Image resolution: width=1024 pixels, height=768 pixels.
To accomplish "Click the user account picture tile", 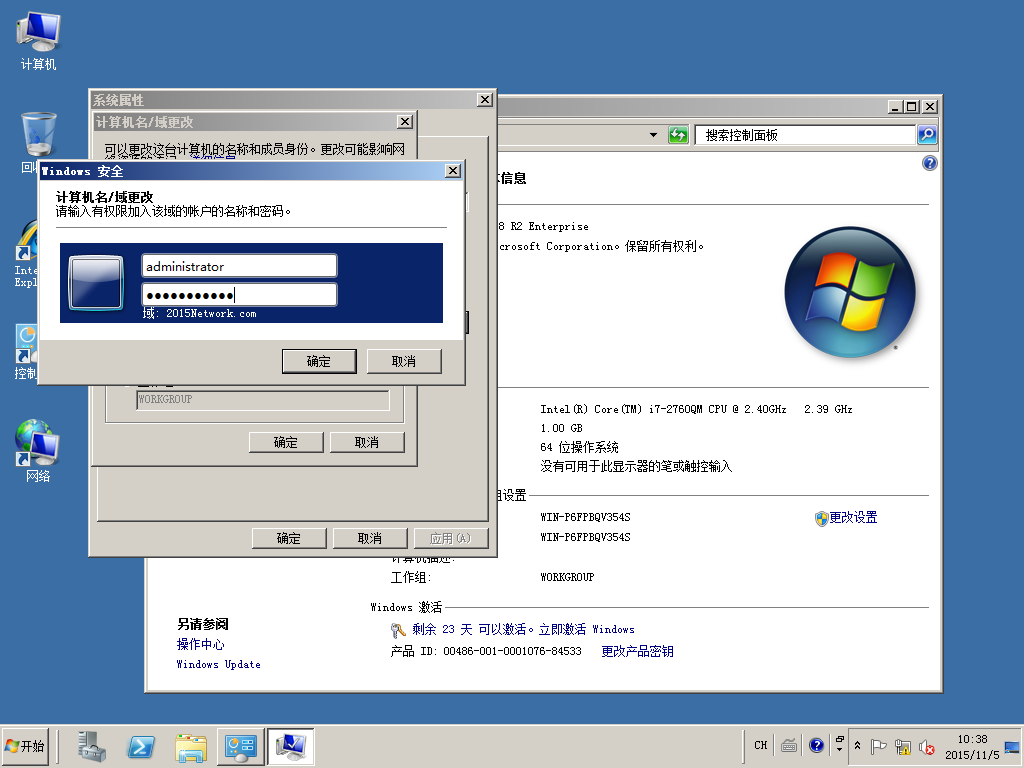I will [97, 282].
